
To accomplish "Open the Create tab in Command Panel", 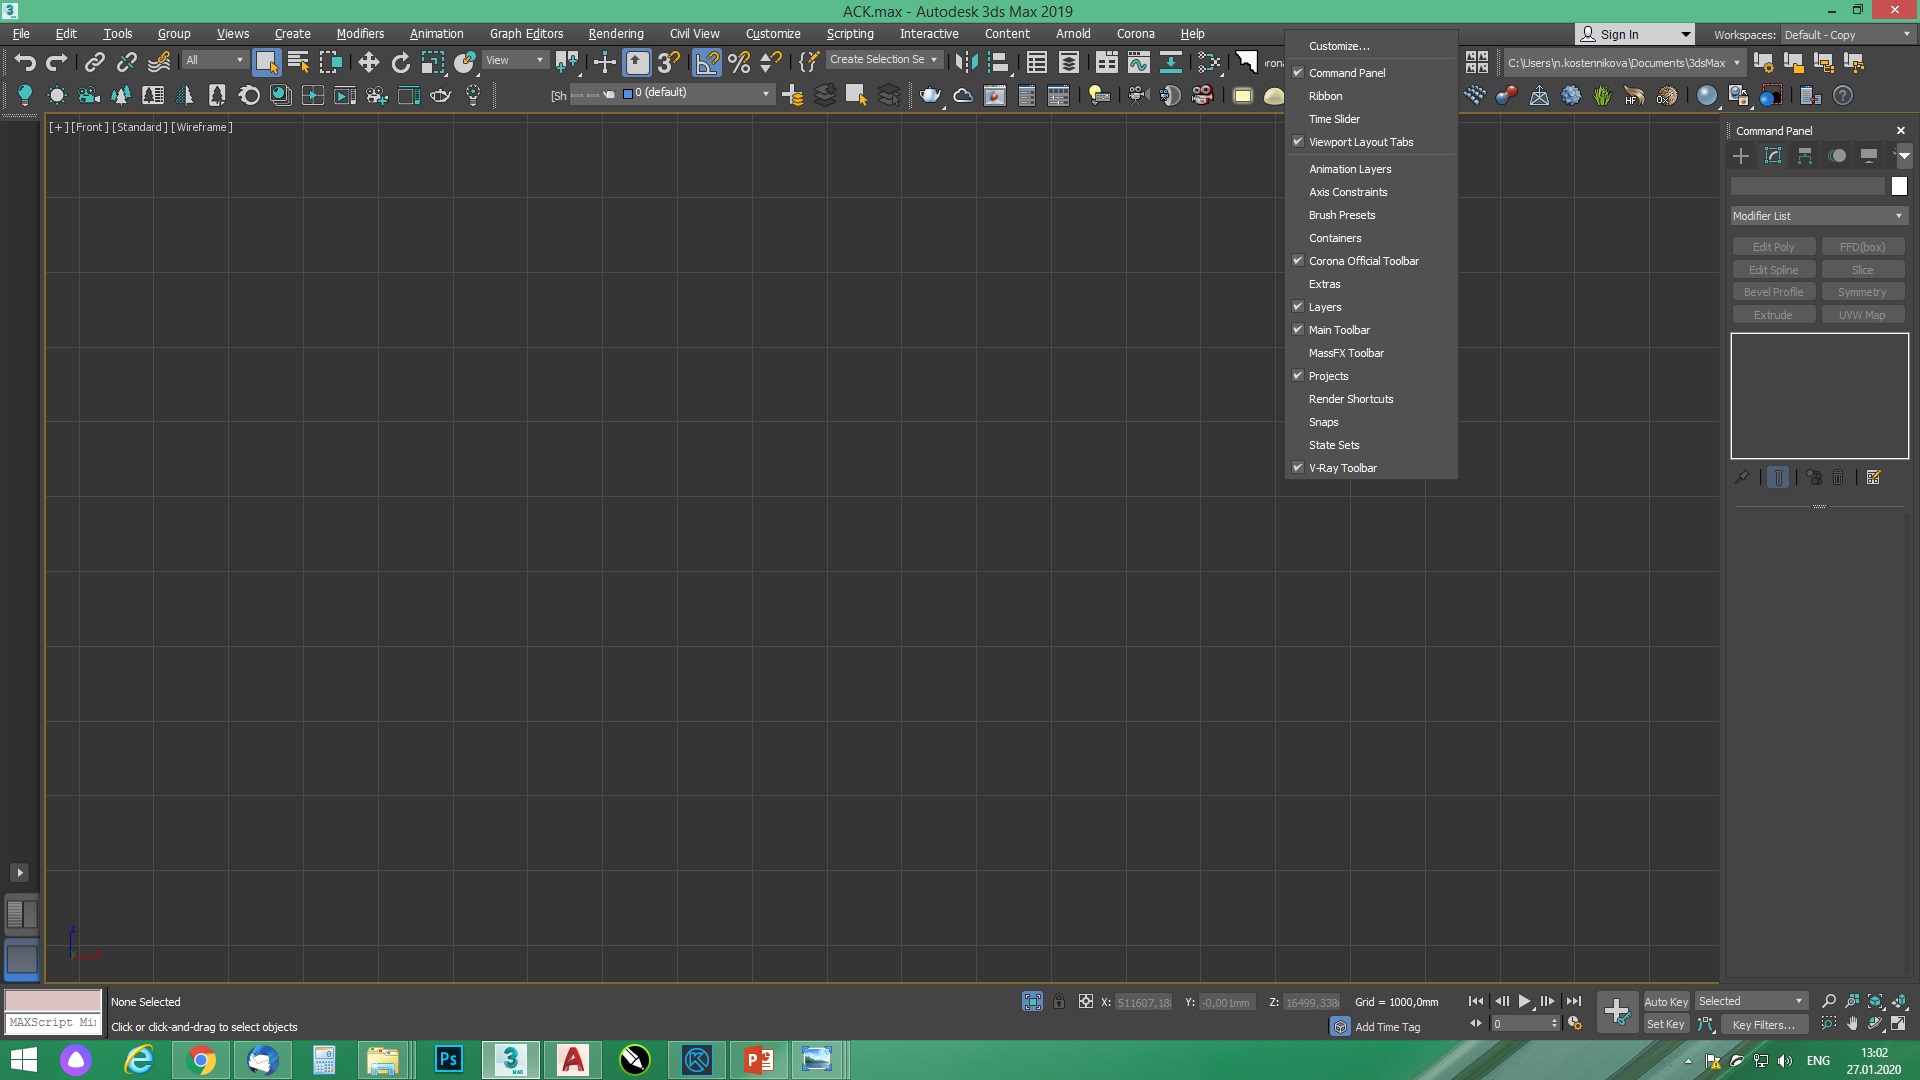I will click(1741, 156).
